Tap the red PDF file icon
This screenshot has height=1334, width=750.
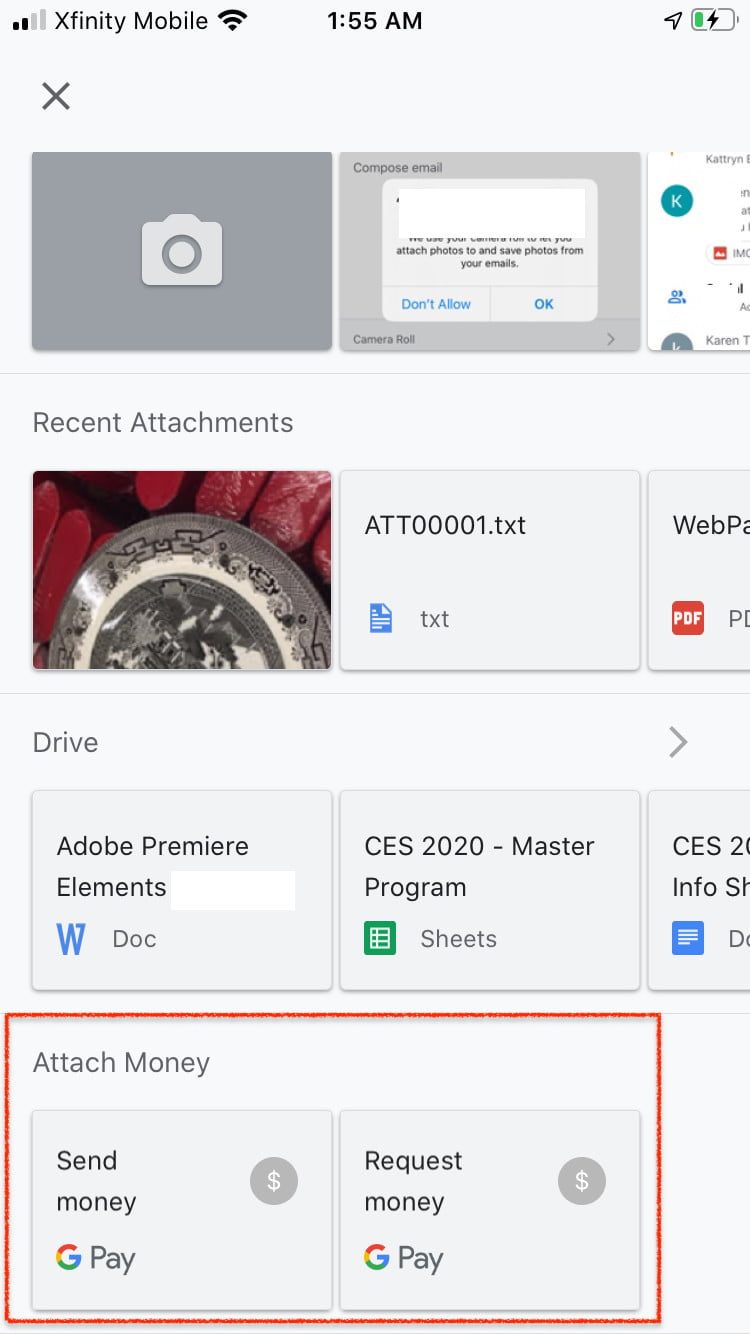click(688, 619)
